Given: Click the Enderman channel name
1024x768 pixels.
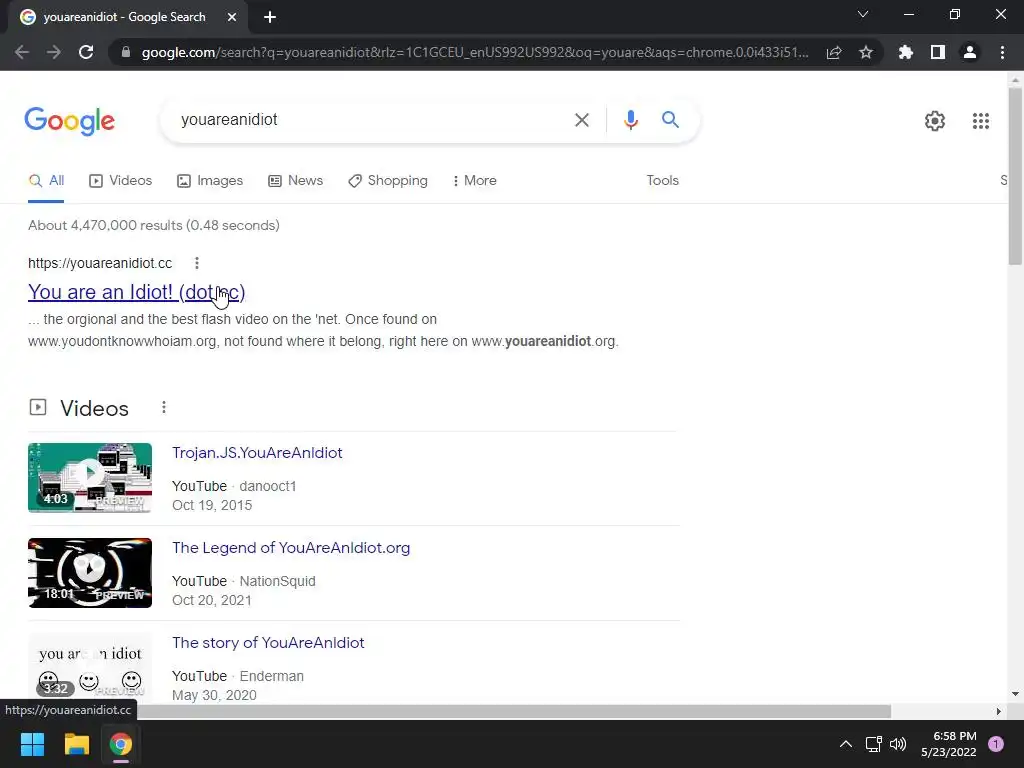Looking at the screenshot, I should point(272,677).
